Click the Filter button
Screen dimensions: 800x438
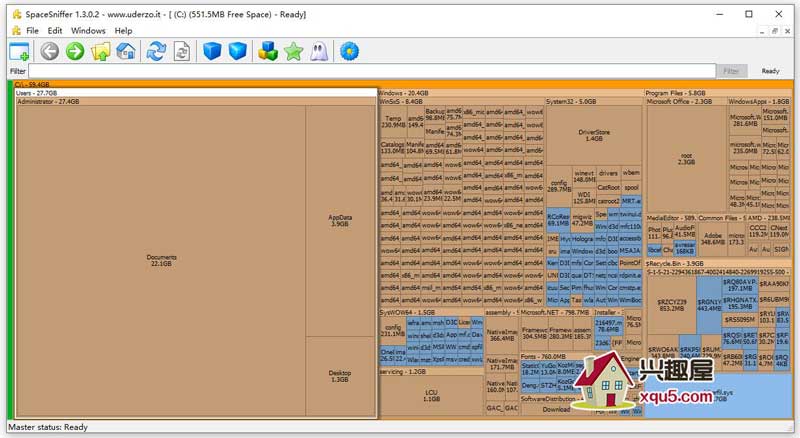pyautogui.click(x=732, y=71)
